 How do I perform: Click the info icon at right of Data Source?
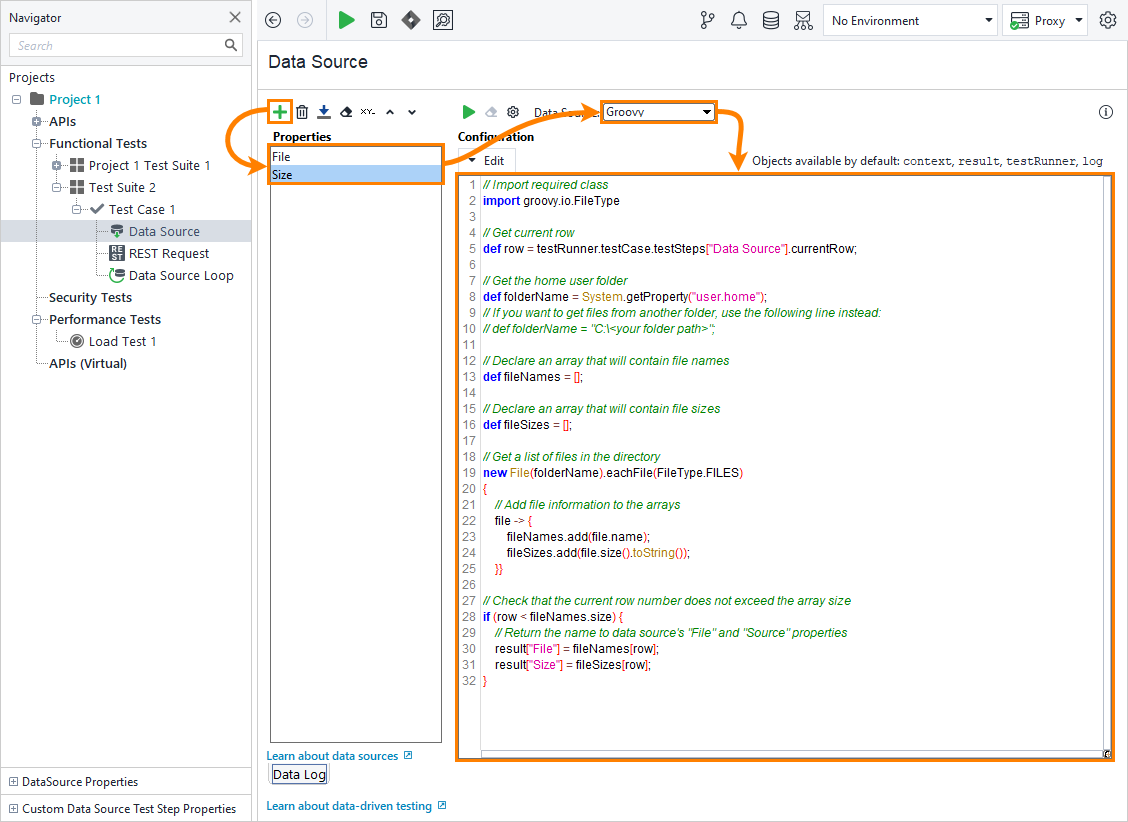(1106, 112)
